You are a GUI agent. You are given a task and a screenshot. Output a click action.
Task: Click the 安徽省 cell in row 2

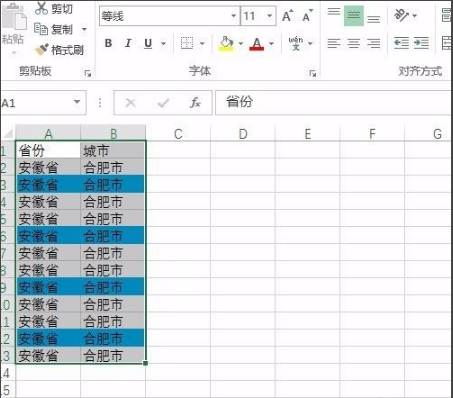48,167
